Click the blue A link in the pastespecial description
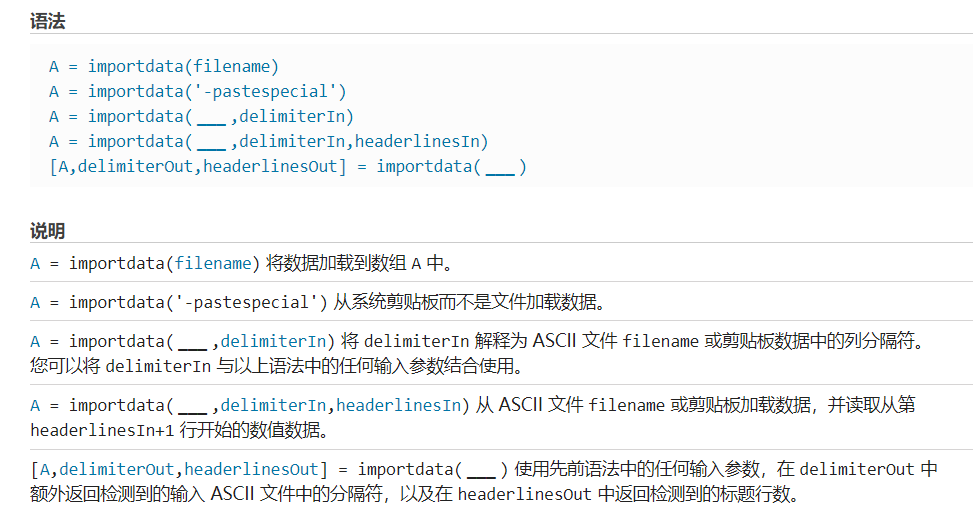The image size is (973, 519). [35, 303]
